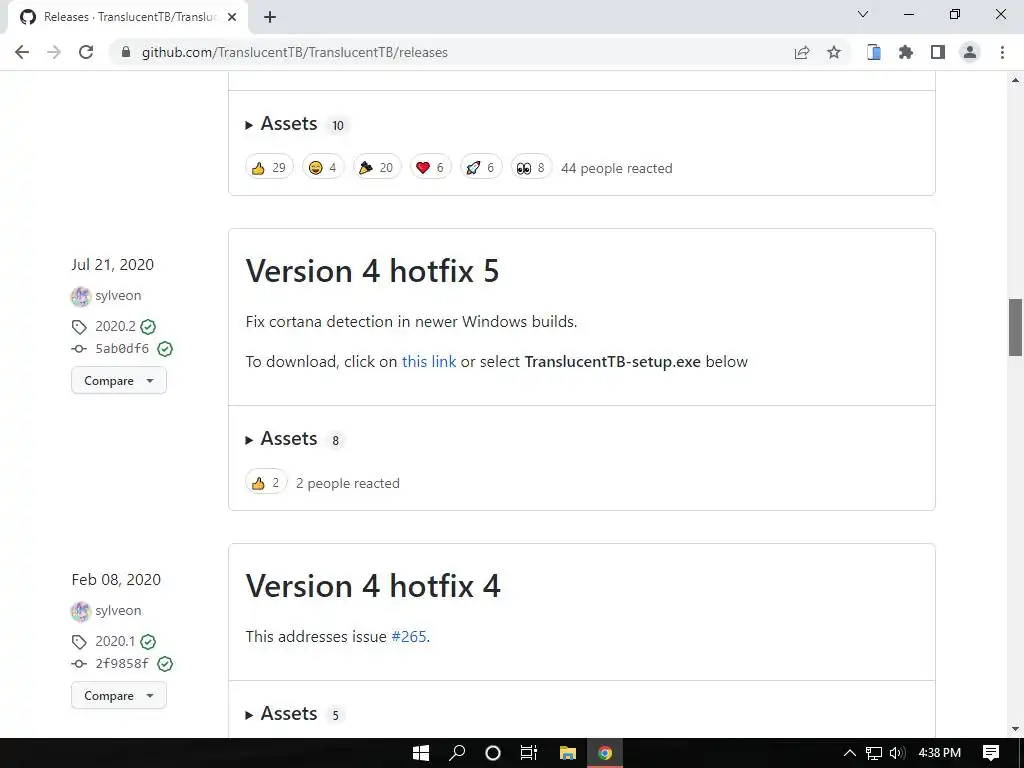Open tag 2020.1
The image size is (1024, 768).
[115, 641]
